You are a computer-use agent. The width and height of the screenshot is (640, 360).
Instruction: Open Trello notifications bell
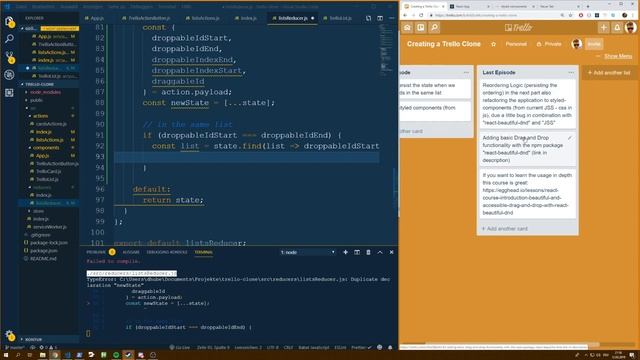pos(617,28)
